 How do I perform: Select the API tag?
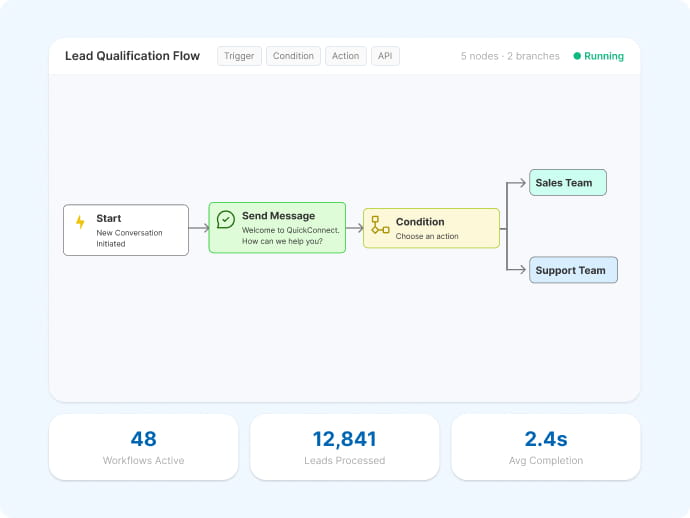(x=385, y=56)
